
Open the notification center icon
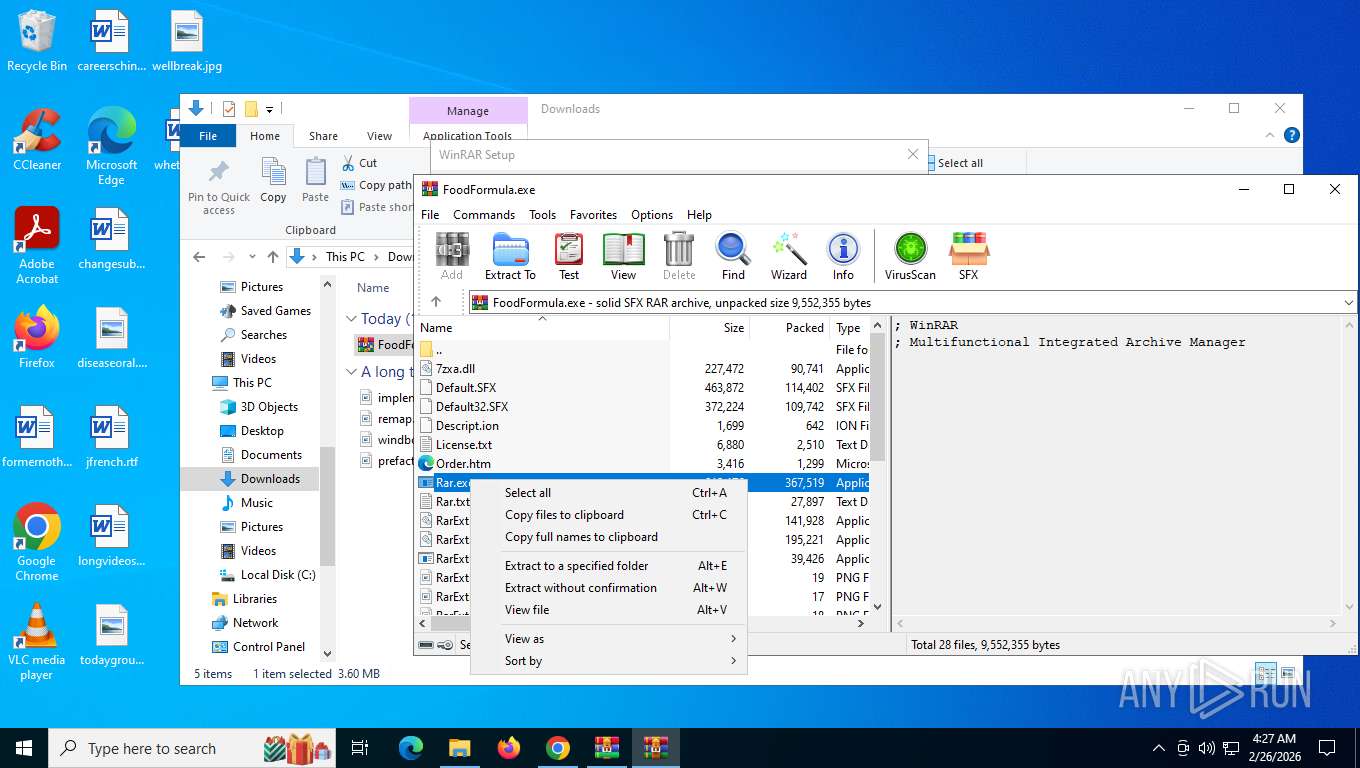point(1327,748)
